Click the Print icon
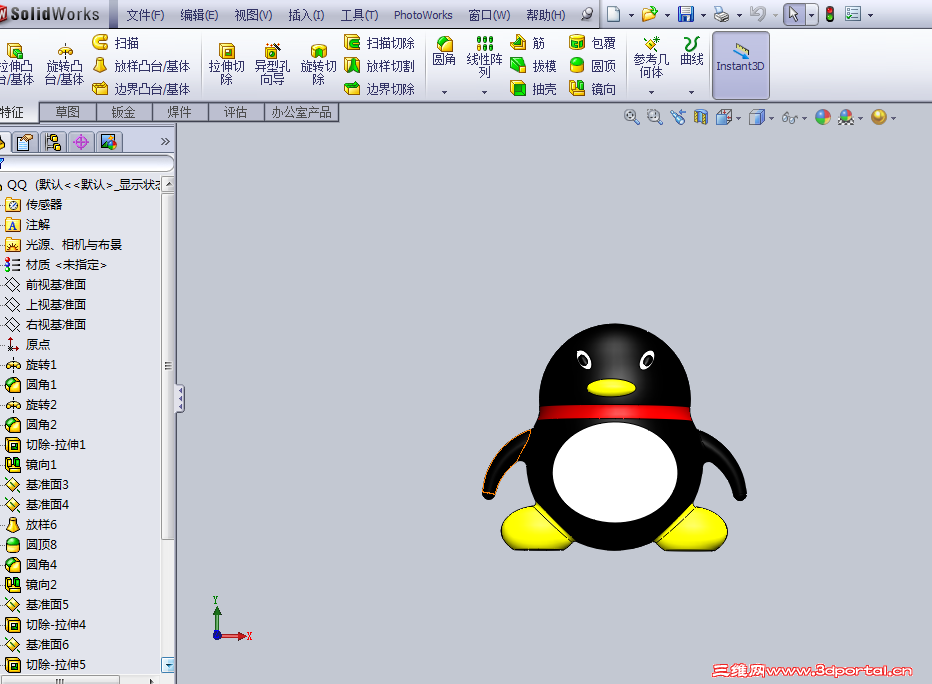The width and height of the screenshot is (932, 684). pyautogui.click(x=721, y=14)
